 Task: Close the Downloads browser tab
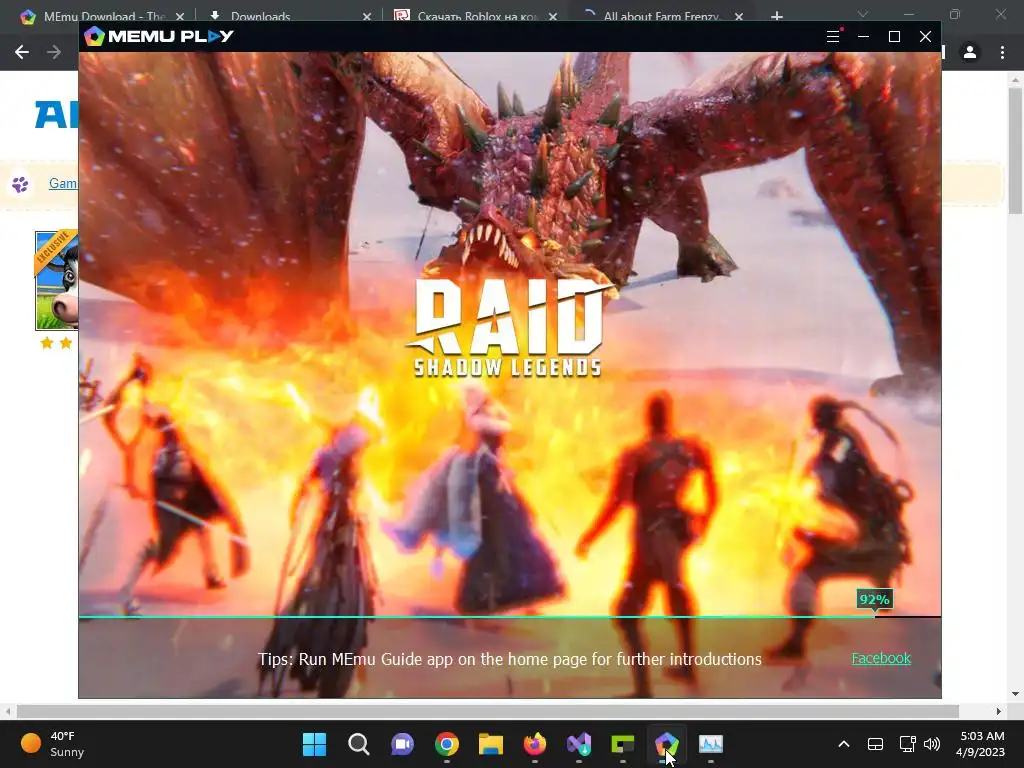pos(367,16)
